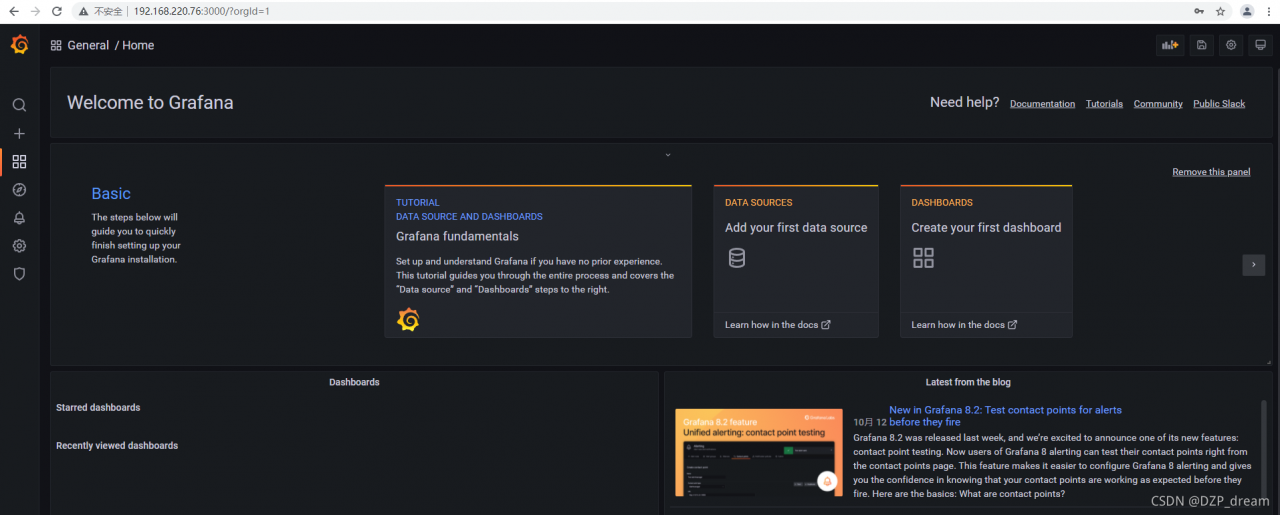1280x515 pixels.
Task: Open the browser password key icon
Action: (x=1199, y=11)
